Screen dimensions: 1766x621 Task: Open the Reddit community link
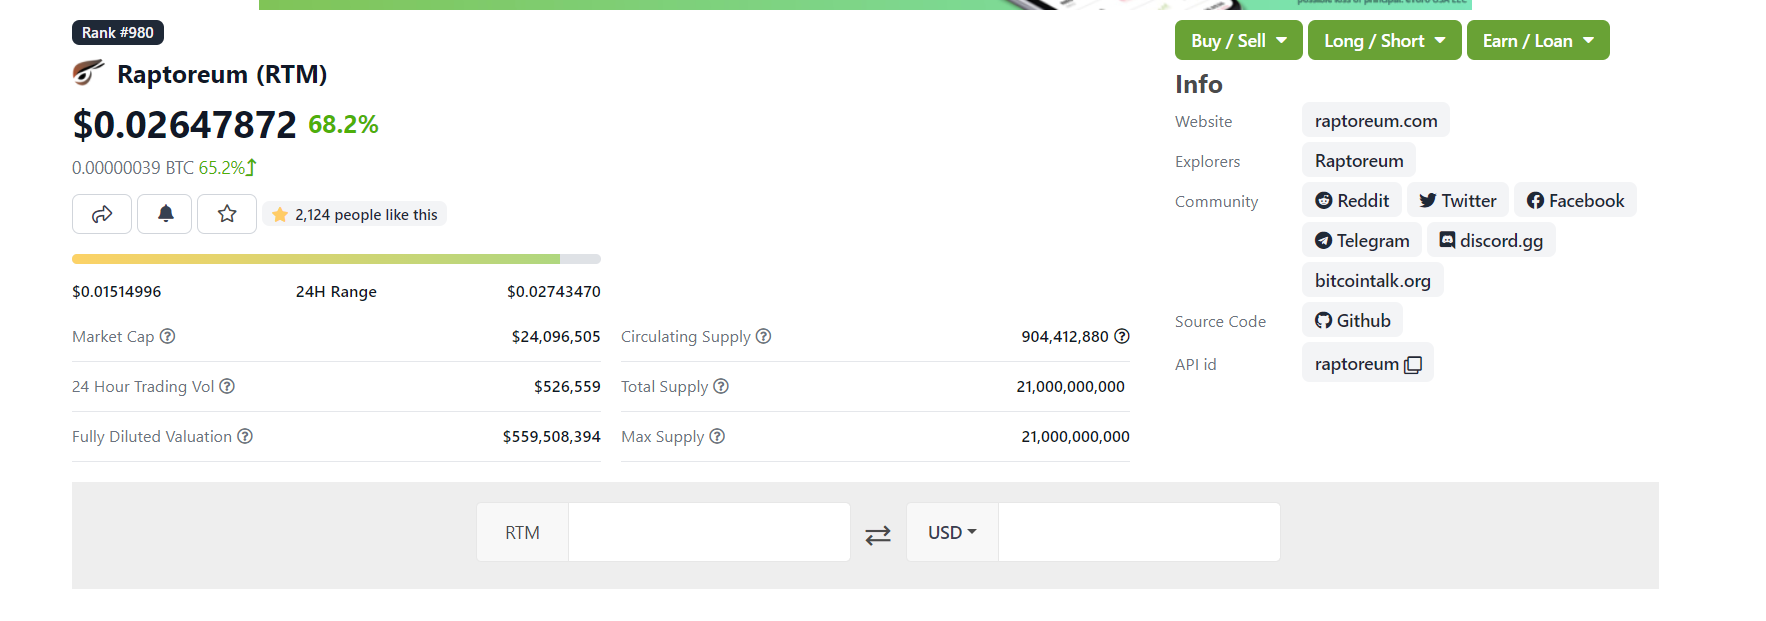click(1352, 200)
